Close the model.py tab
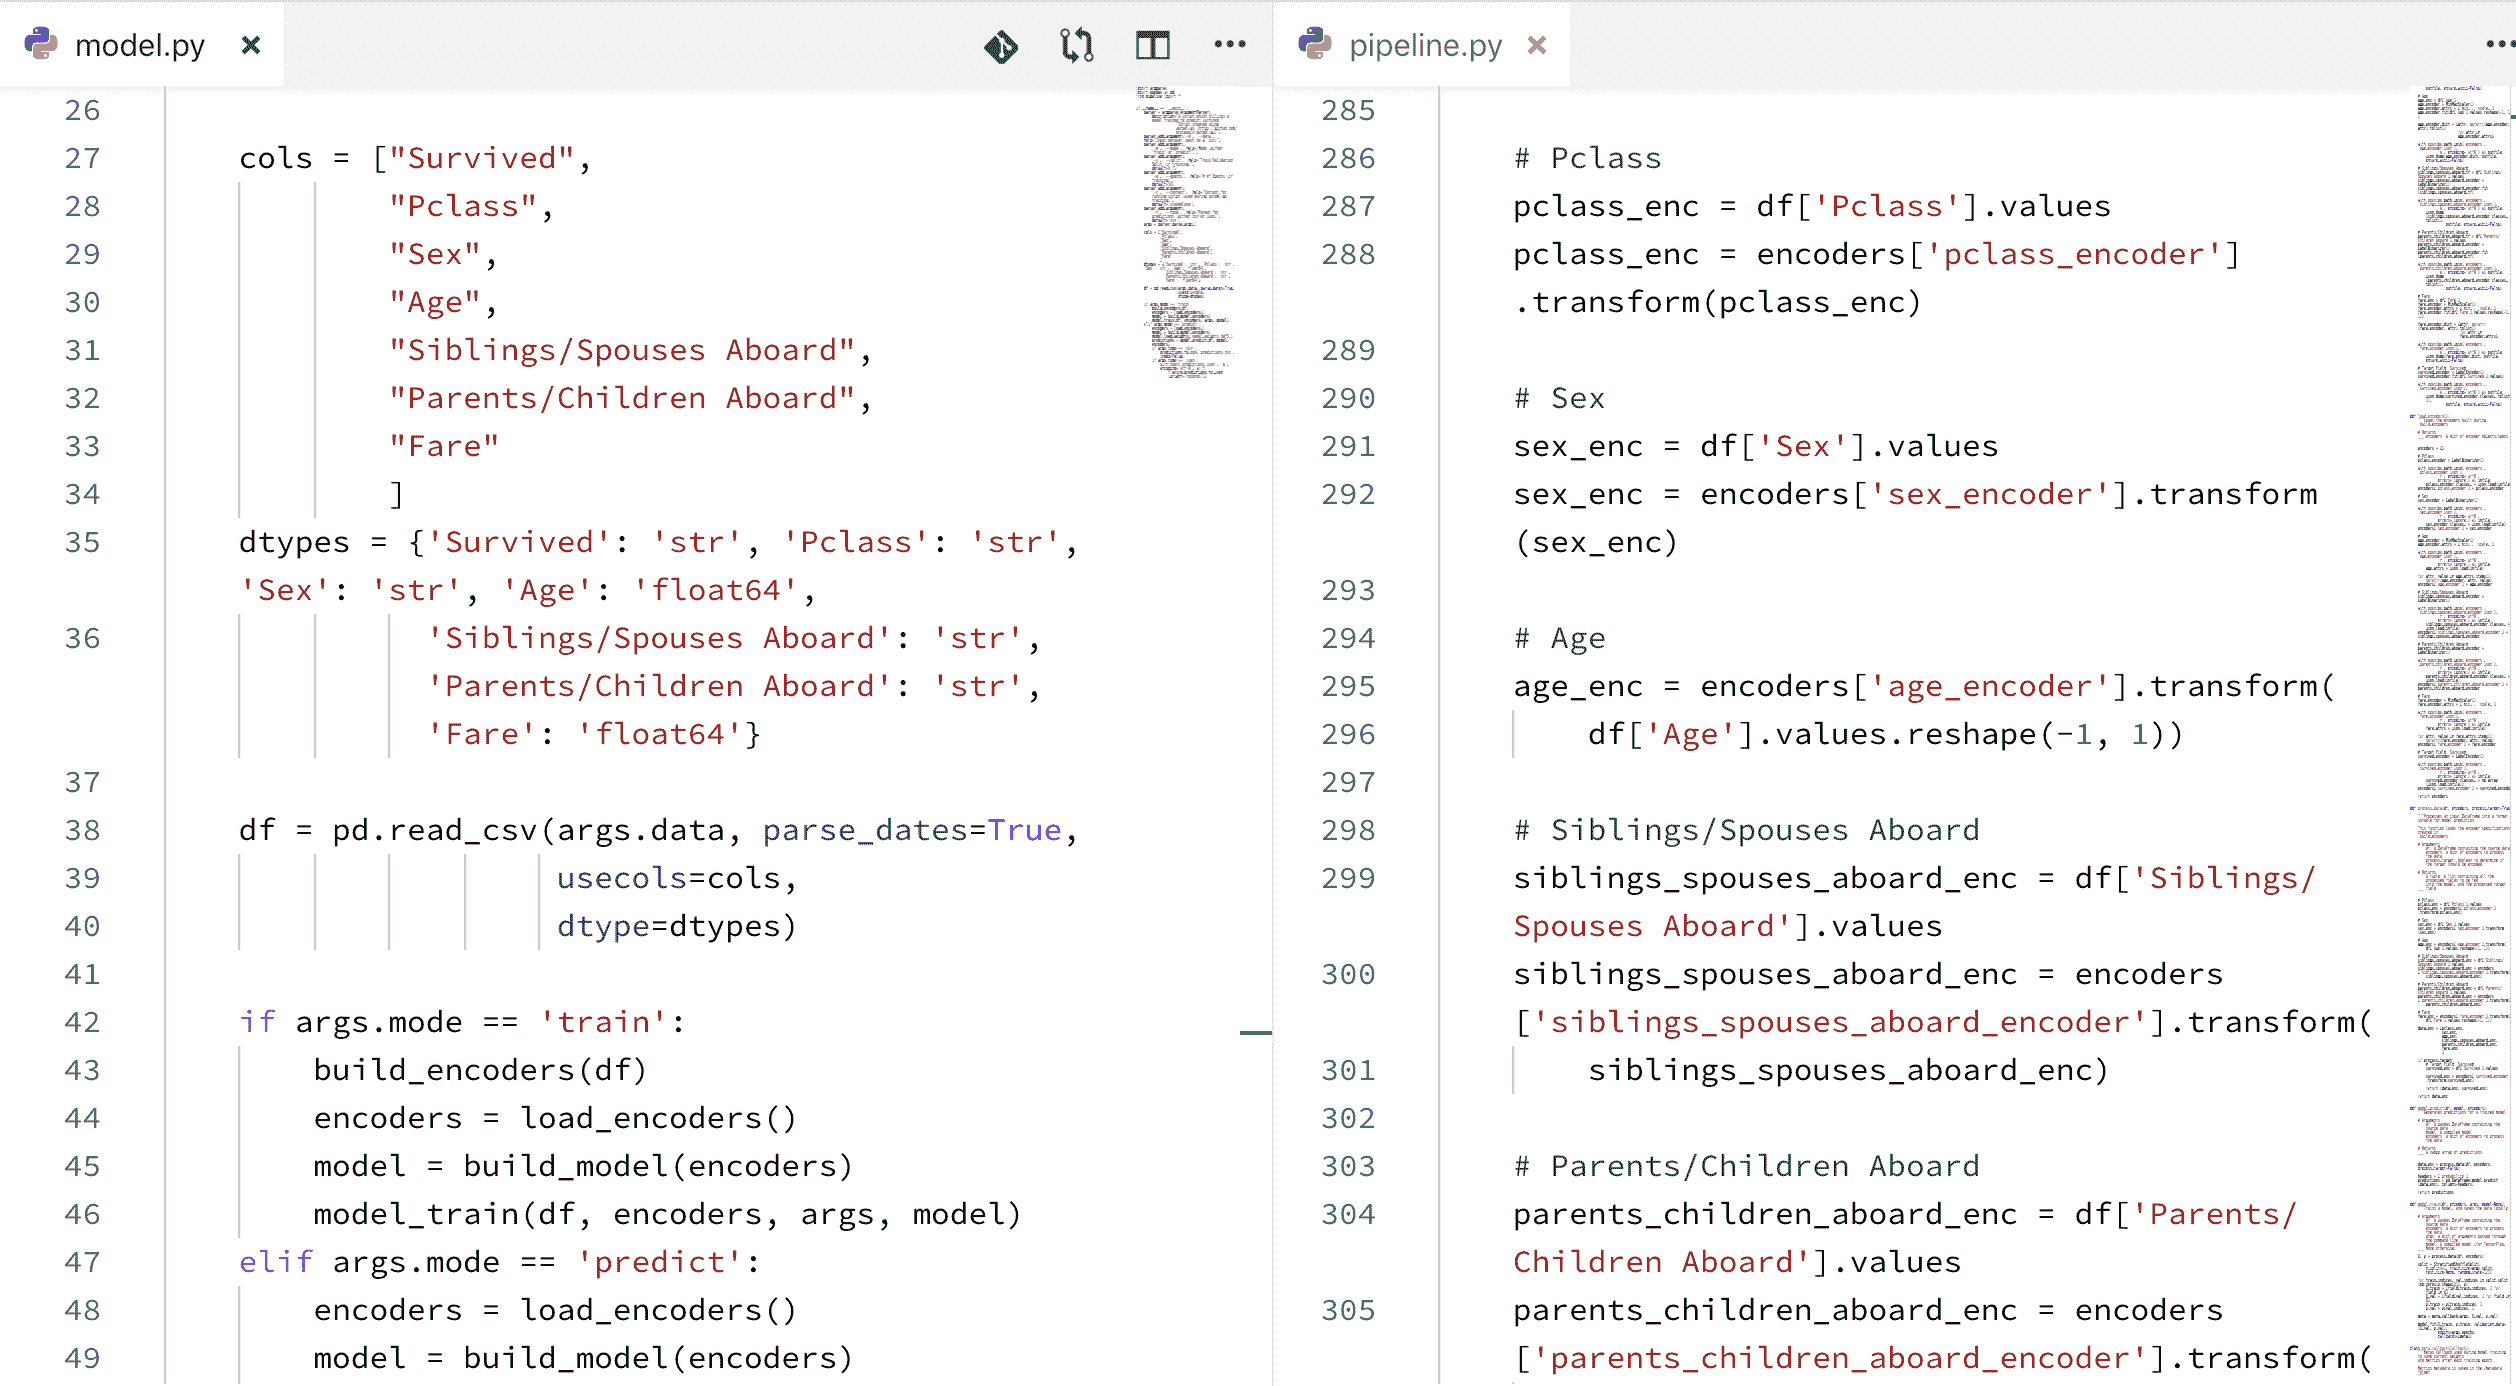This screenshot has width=2516, height=1386. coord(251,44)
